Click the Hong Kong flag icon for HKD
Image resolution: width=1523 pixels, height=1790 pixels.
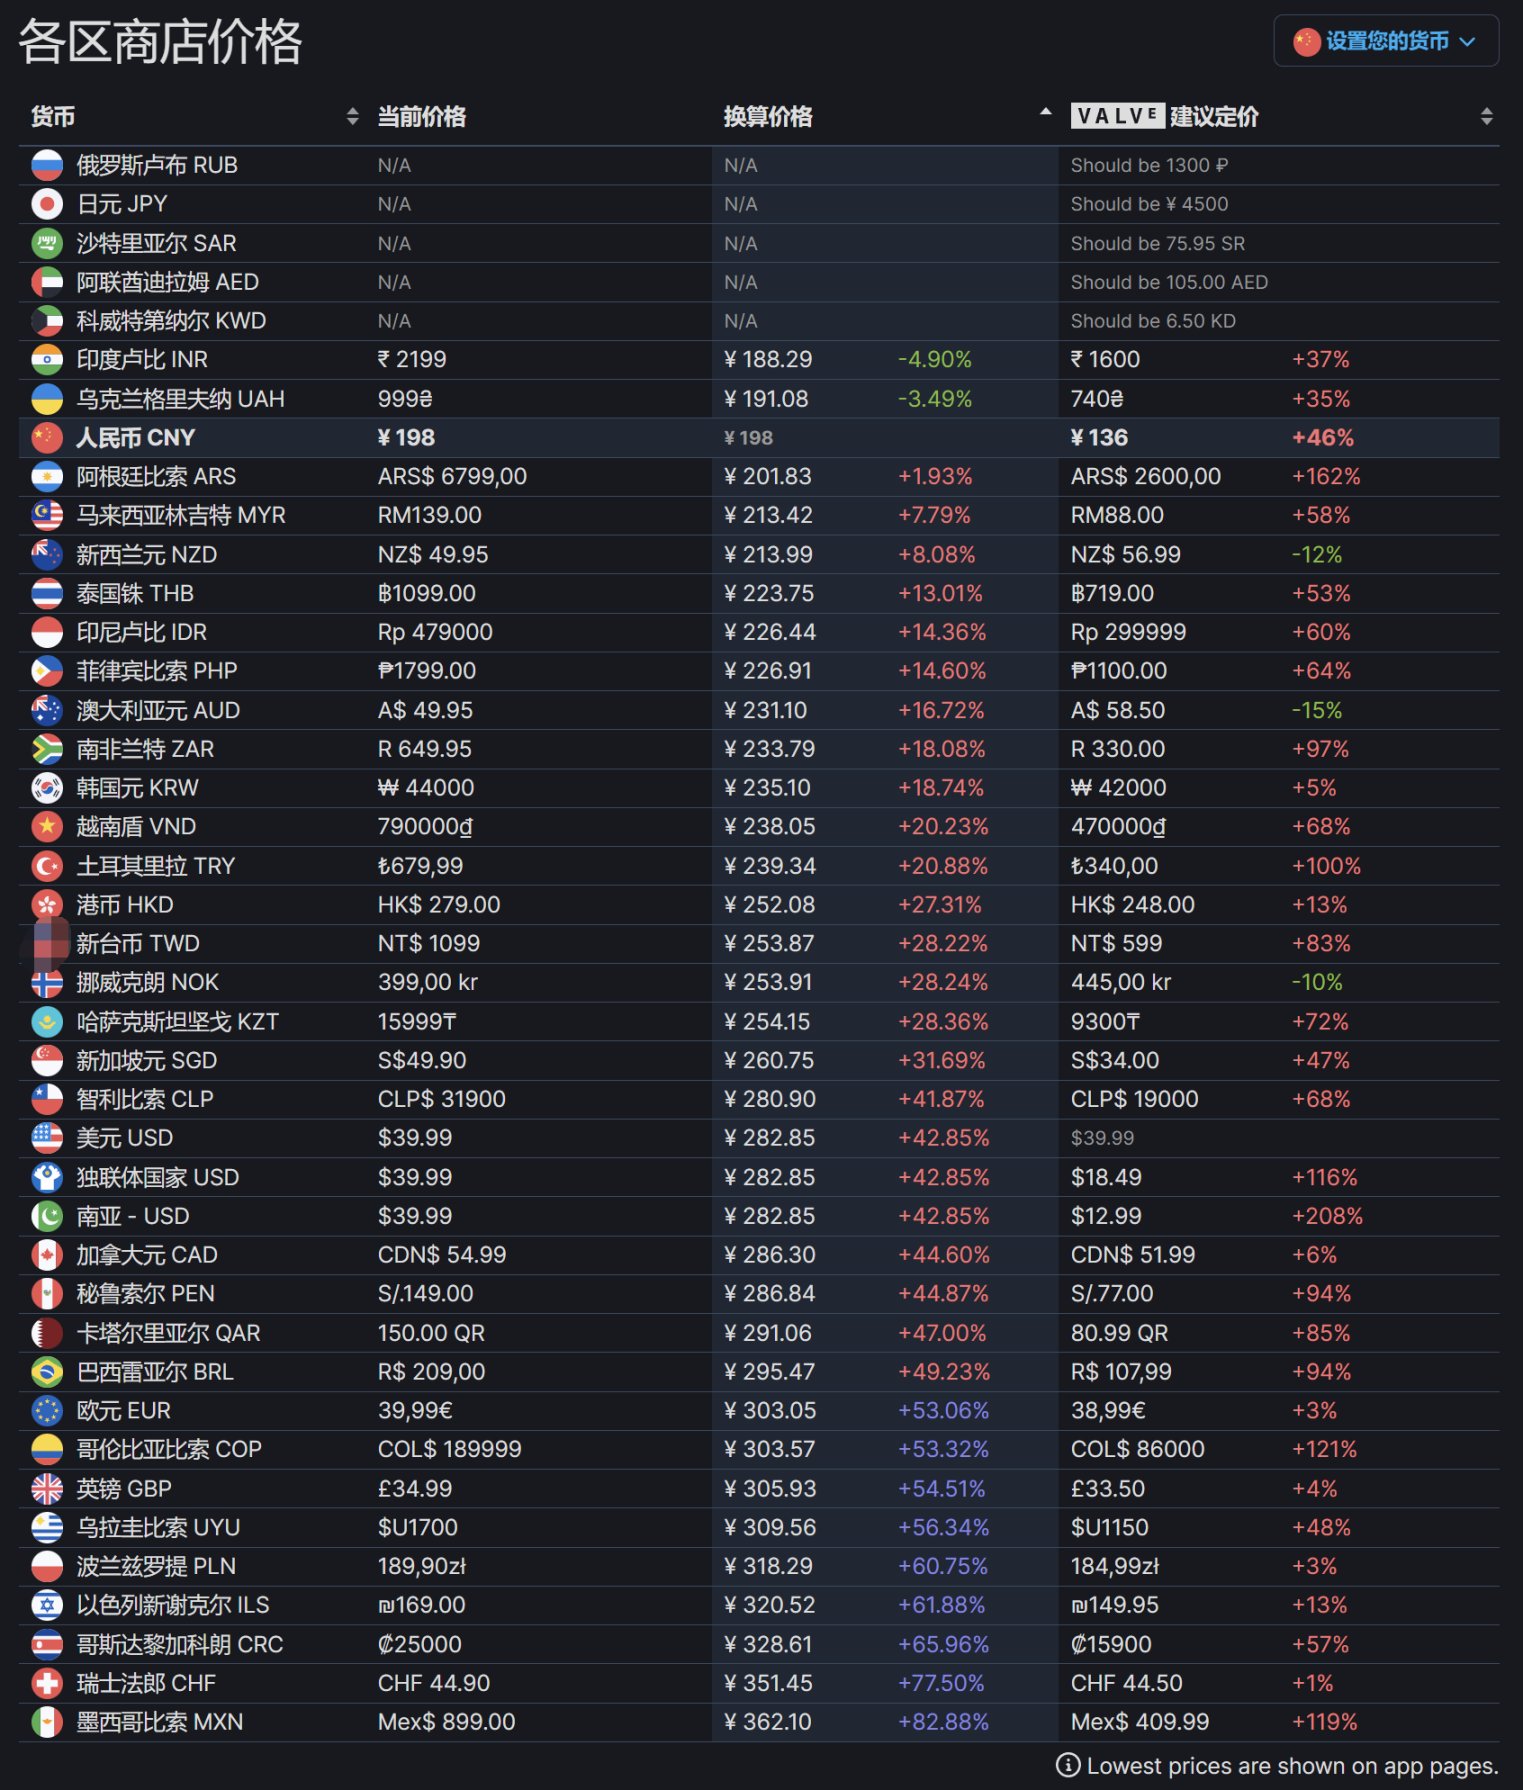pyautogui.click(x=47, y=905)
